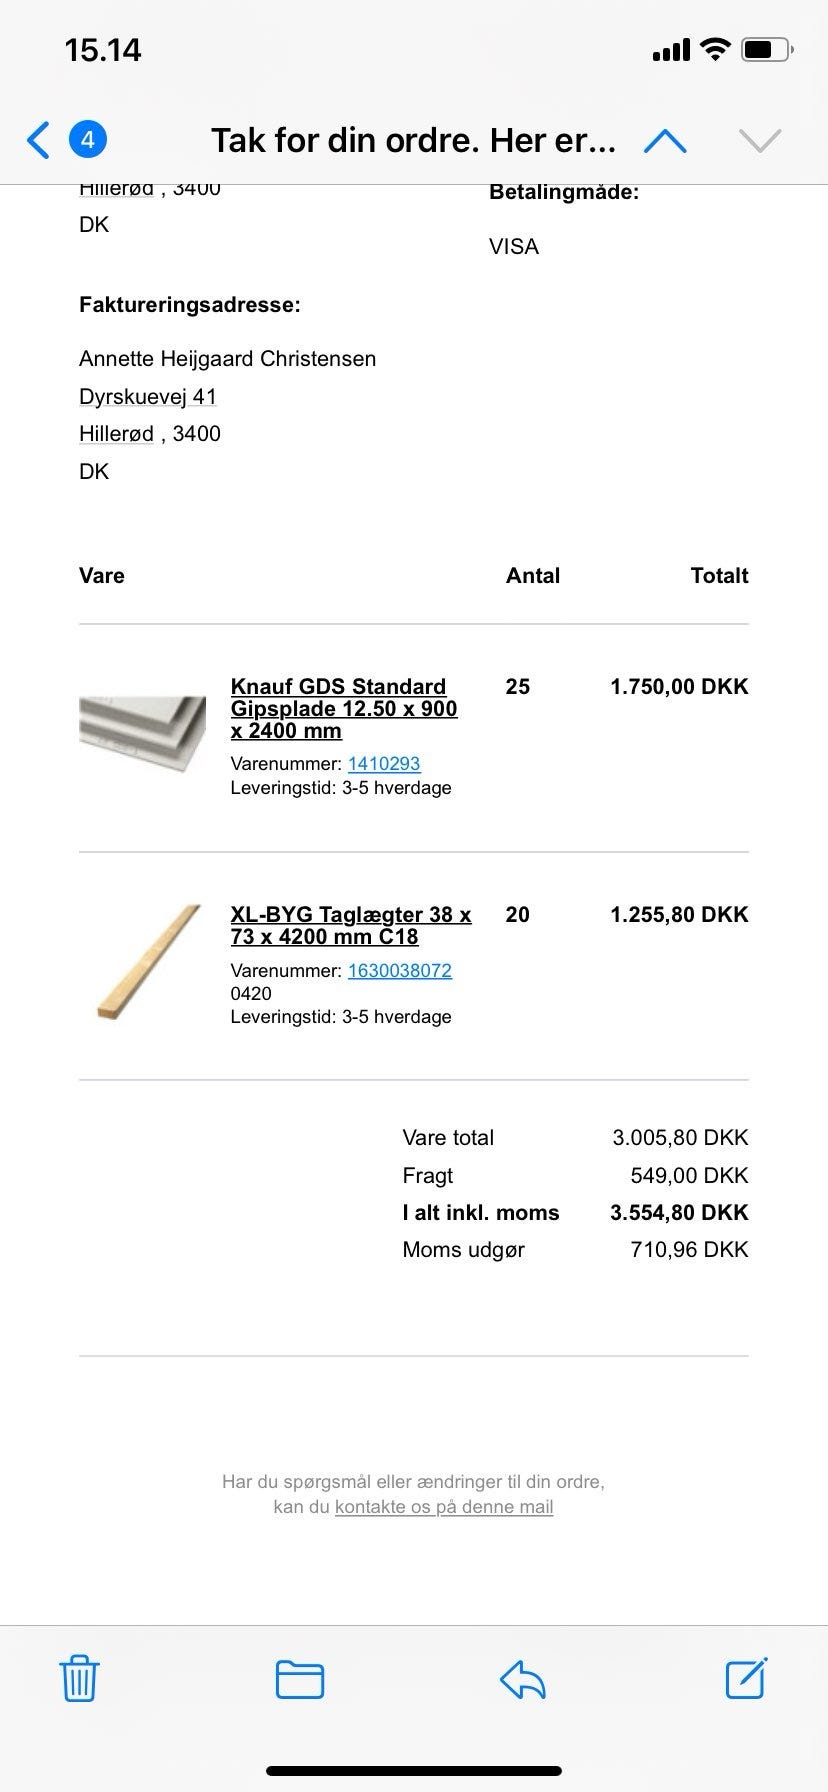Open product number 1630038072 link

pos(400,971)
